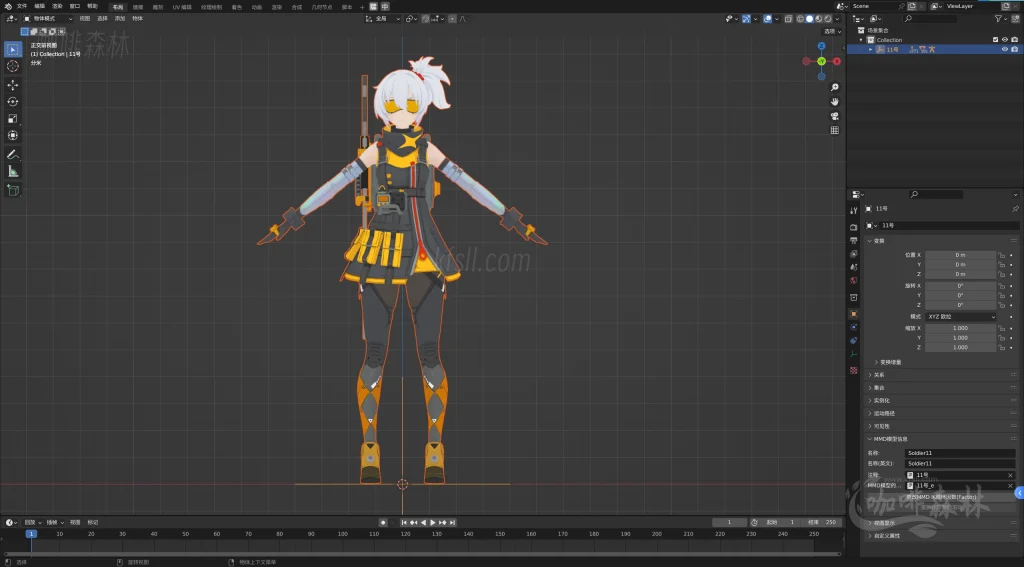Viewport: 1024px width, 567px height.
Task: Click the new scene button beside Scene
Action: tap(912, 6)
